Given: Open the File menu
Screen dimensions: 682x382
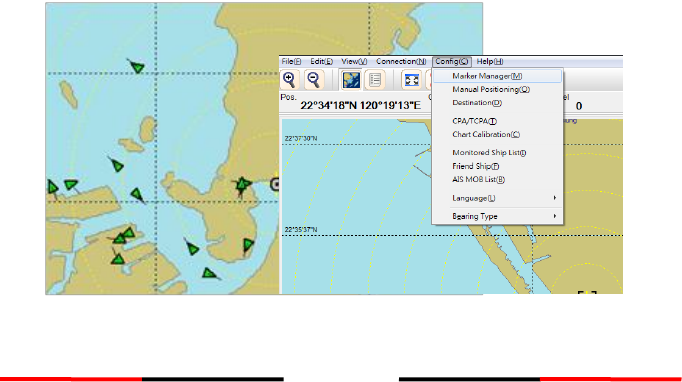Looking at the screenshot, I should click(291, 61).
